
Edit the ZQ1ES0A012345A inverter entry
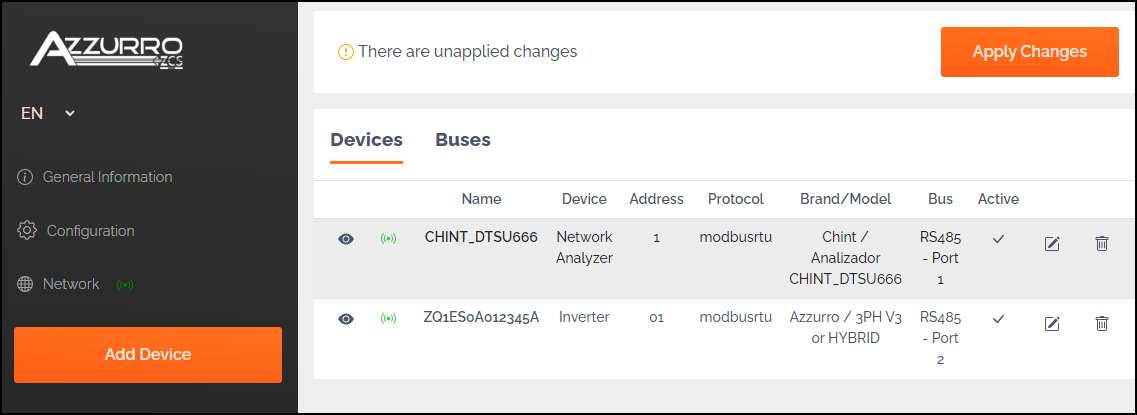click(x=1051, y=324)
